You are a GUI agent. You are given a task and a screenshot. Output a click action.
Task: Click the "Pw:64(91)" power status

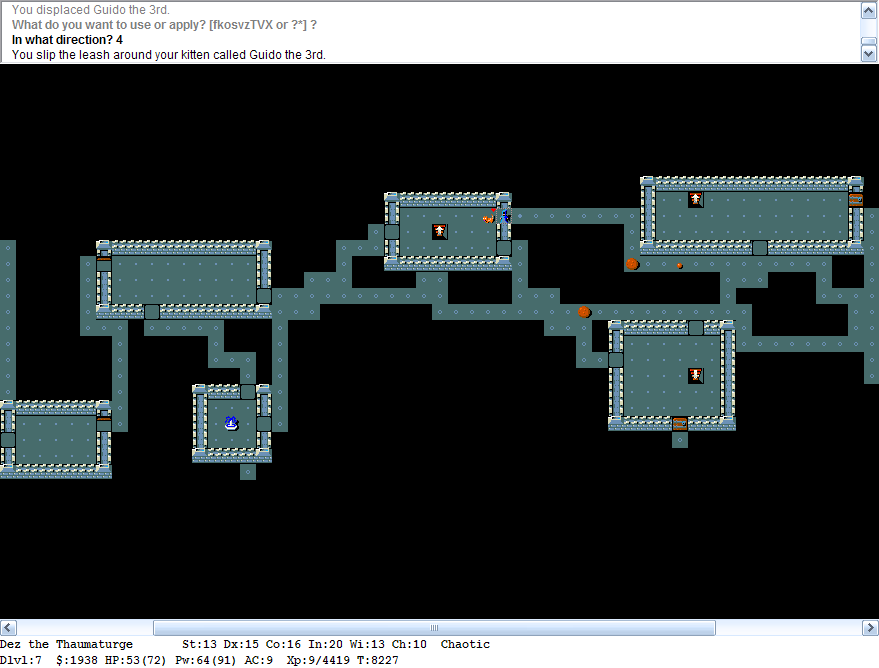(x=206, y=661)
